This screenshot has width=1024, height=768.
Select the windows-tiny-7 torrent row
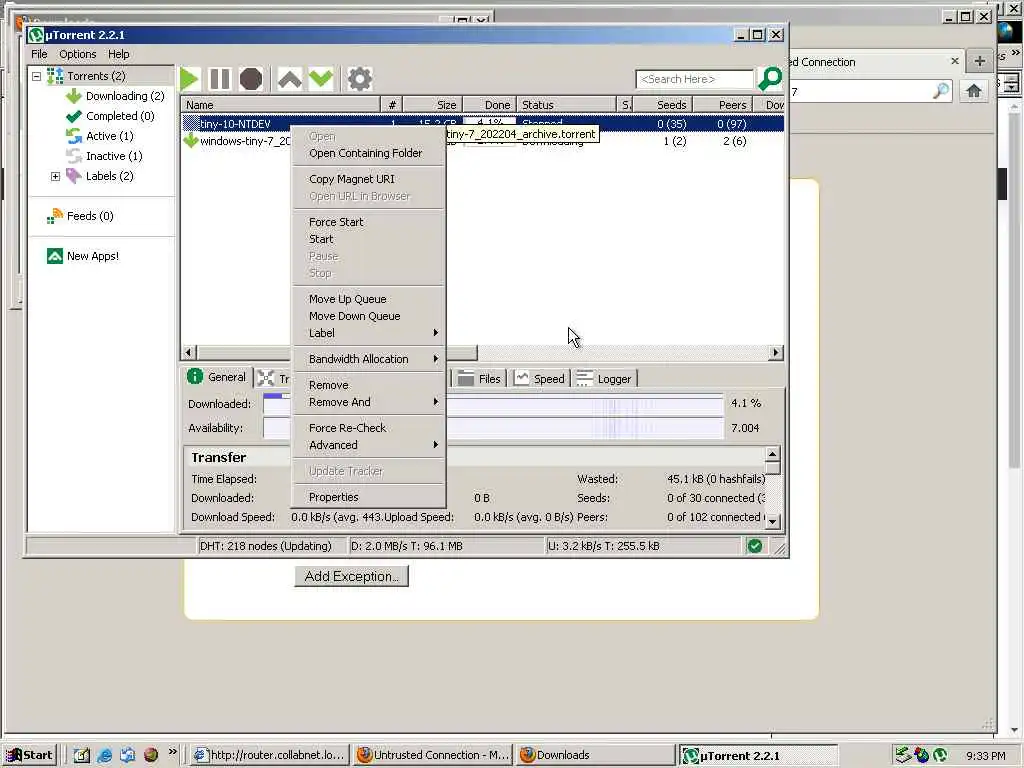[x=483, y=141]
